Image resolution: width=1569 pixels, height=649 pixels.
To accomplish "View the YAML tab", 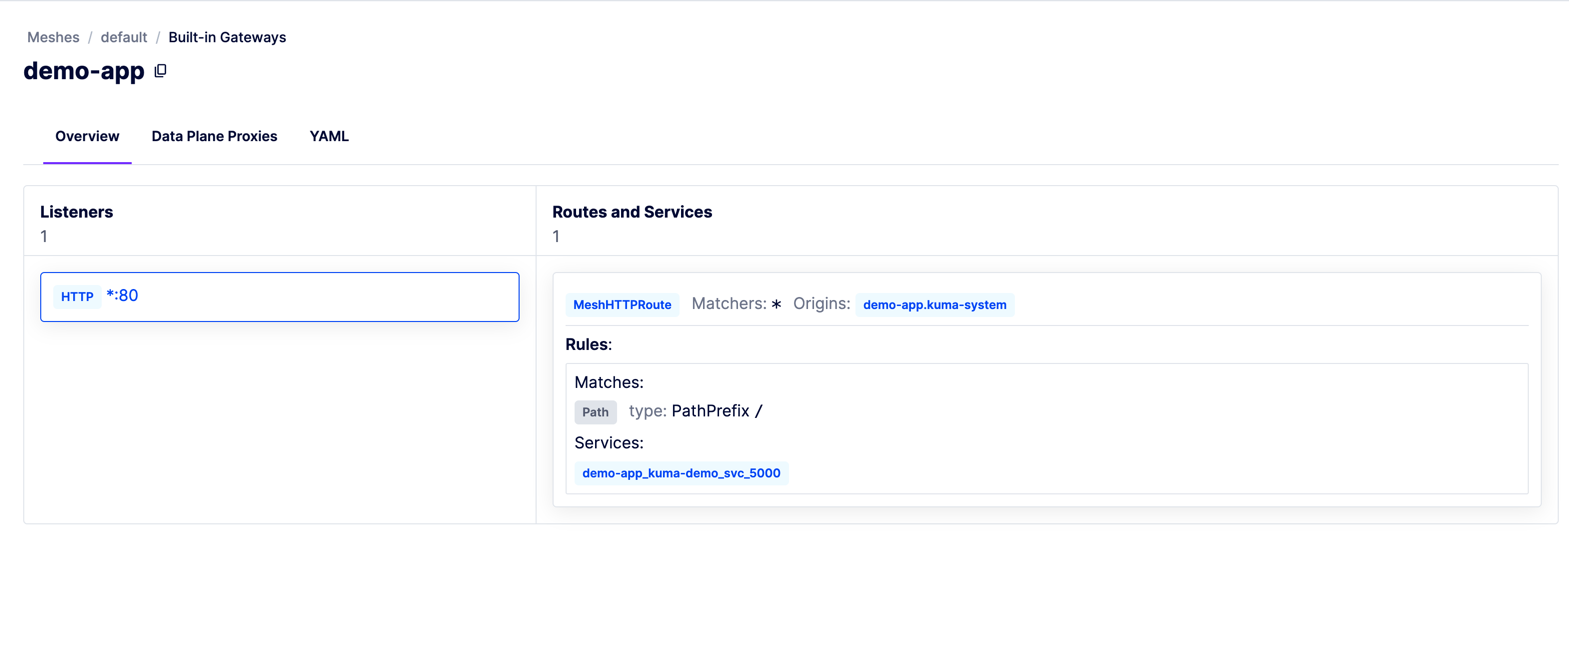I will click(329, 136).
